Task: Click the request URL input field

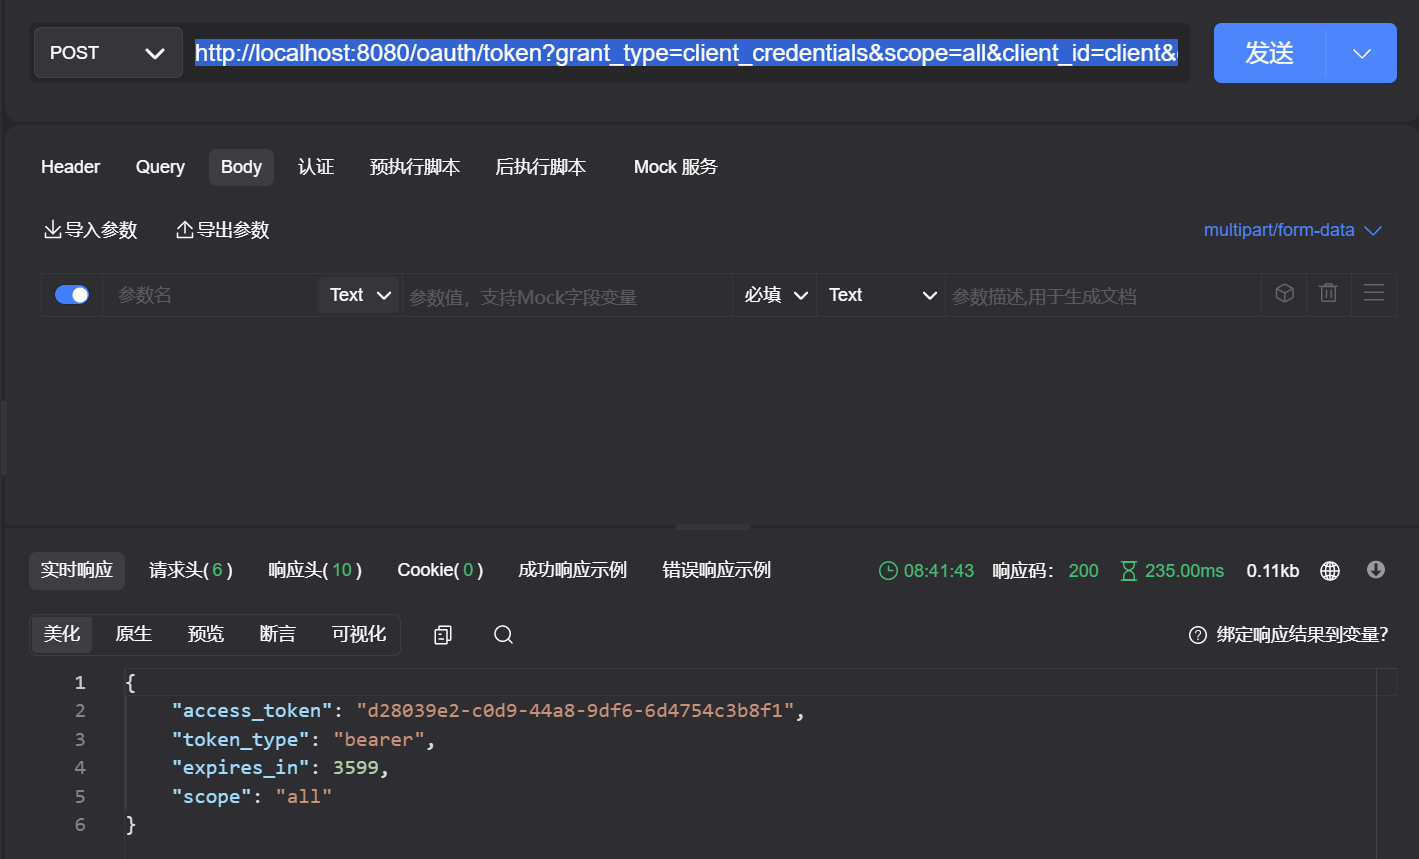Action: (686, 53)
